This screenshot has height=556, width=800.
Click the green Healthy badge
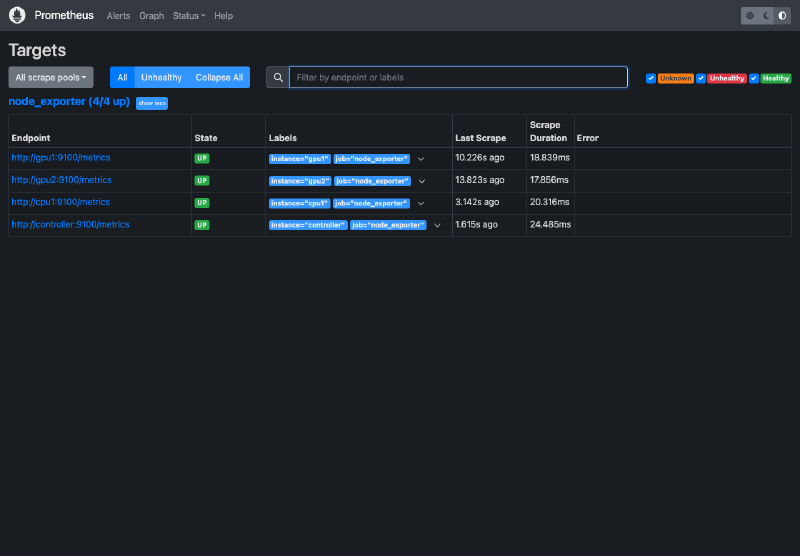point(776,78)
